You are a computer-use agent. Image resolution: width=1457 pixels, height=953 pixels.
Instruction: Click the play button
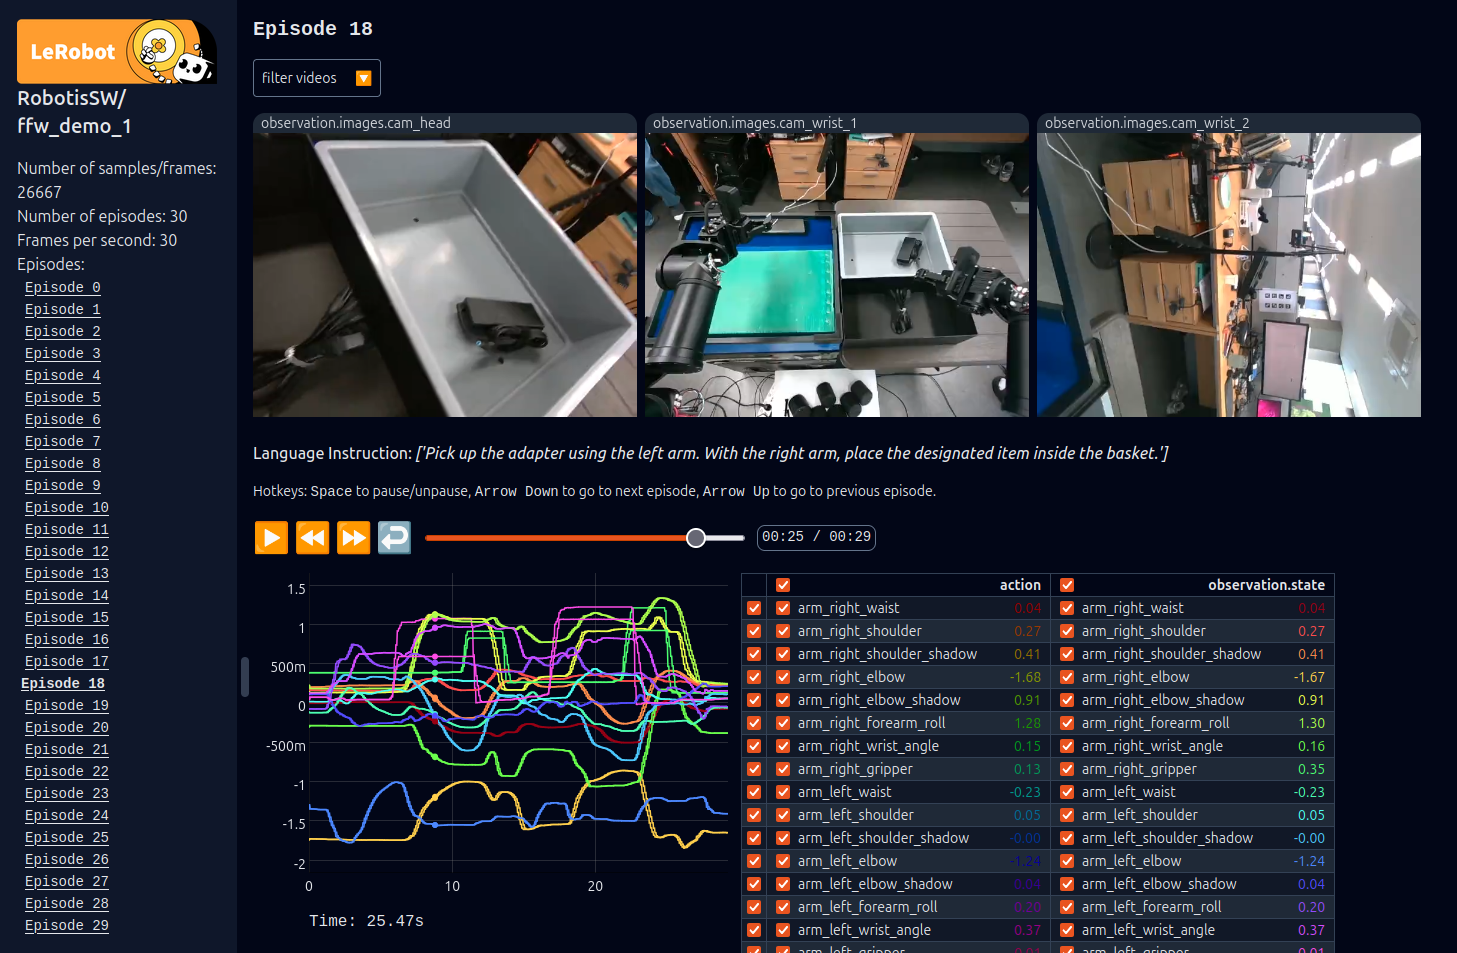271,537
